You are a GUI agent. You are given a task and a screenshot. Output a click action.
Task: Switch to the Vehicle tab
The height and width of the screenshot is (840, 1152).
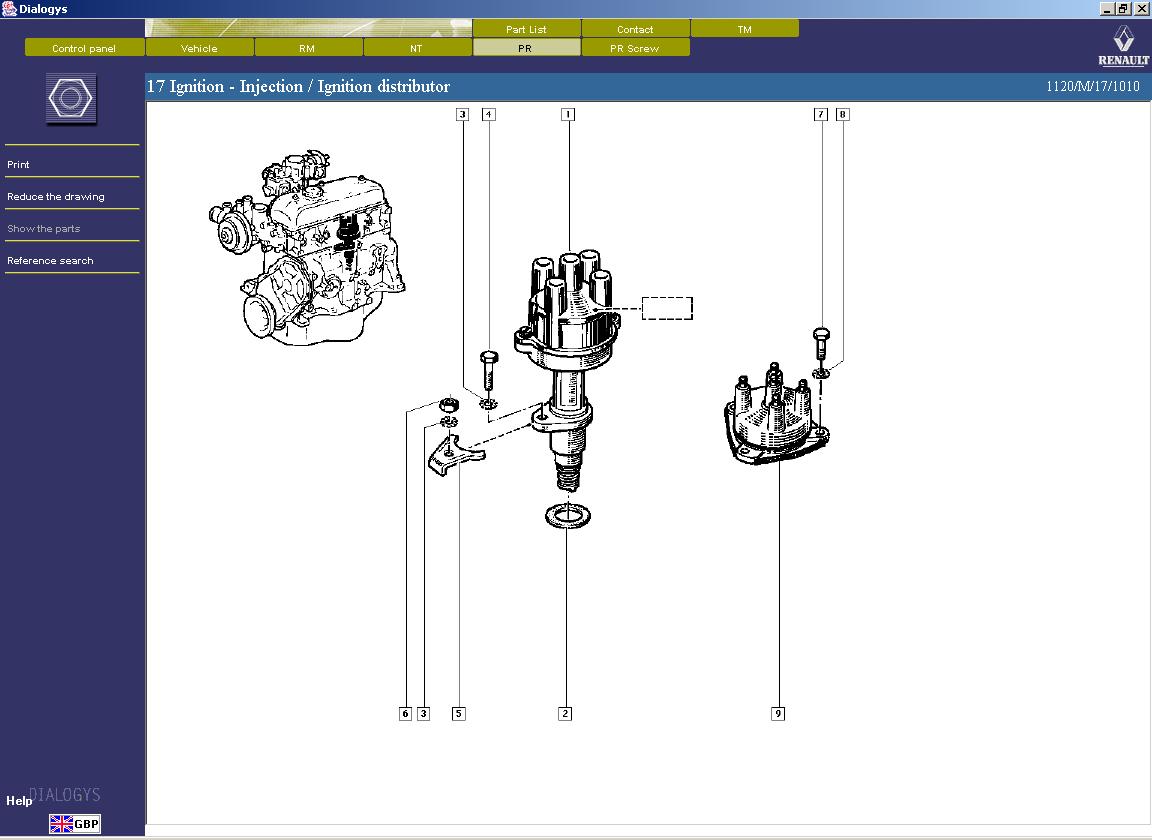[x=200, y=48]
